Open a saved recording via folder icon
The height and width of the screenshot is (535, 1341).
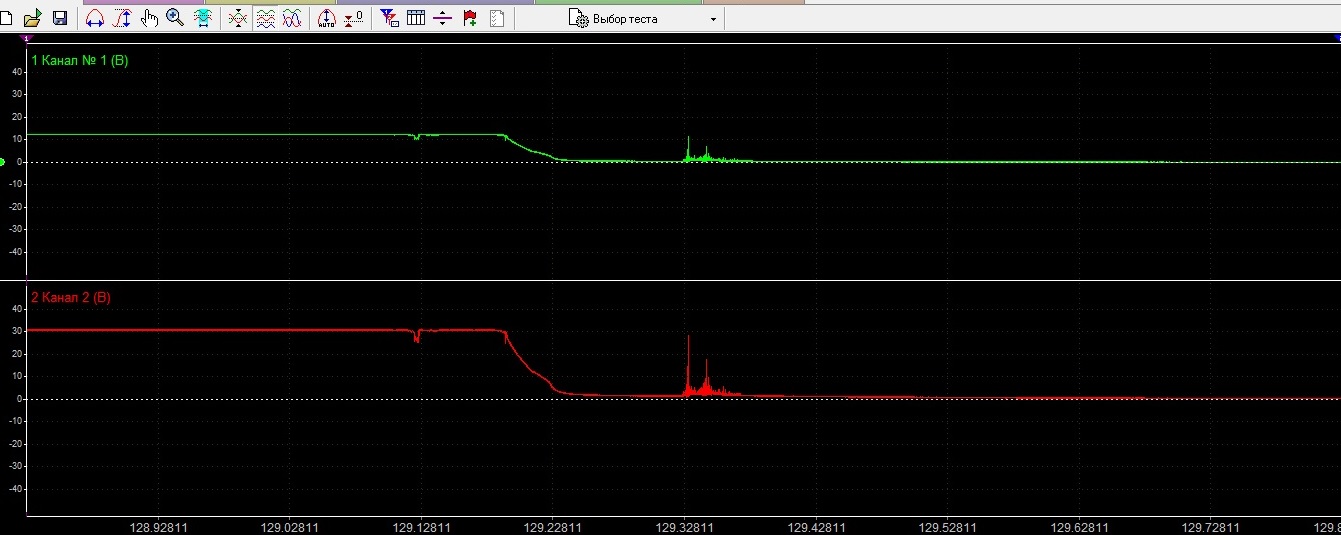[32, 18]
